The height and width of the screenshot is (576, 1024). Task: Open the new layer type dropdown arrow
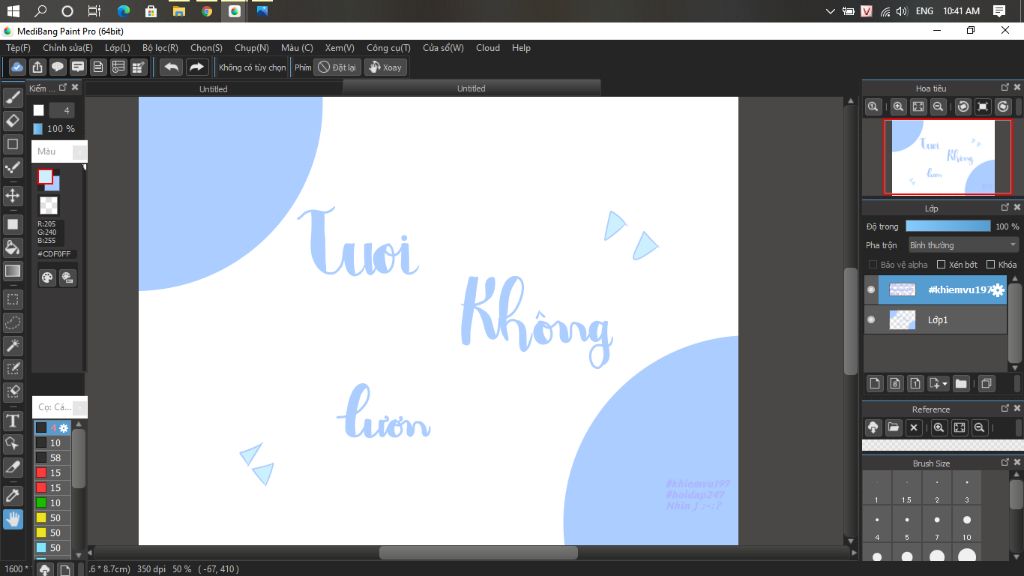pos(944,384)
